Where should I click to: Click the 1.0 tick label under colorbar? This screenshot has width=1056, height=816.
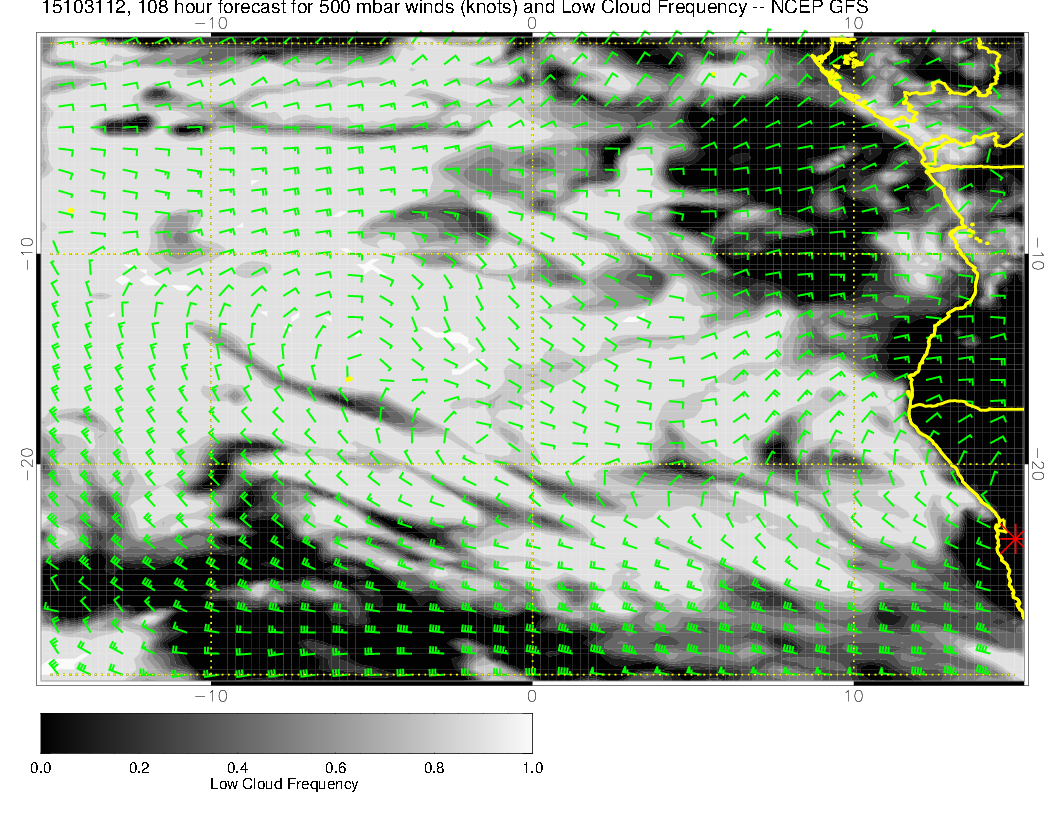tap(532, 768)
